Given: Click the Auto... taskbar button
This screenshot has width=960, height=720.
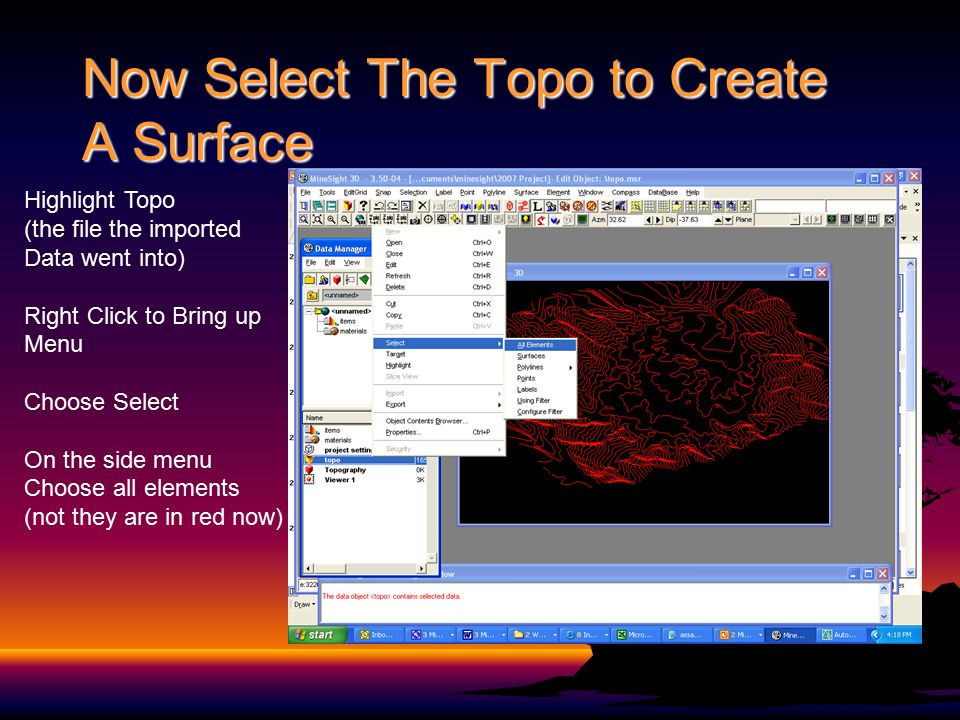Looking at the screenshot, I should click(x=841, y=635).
